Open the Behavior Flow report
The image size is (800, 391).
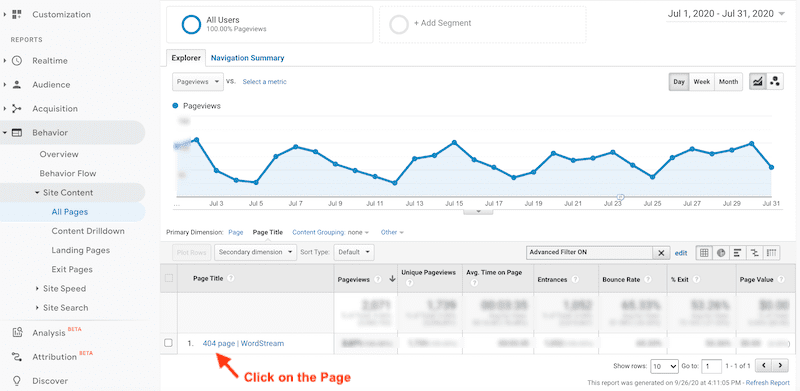point(68,174)
